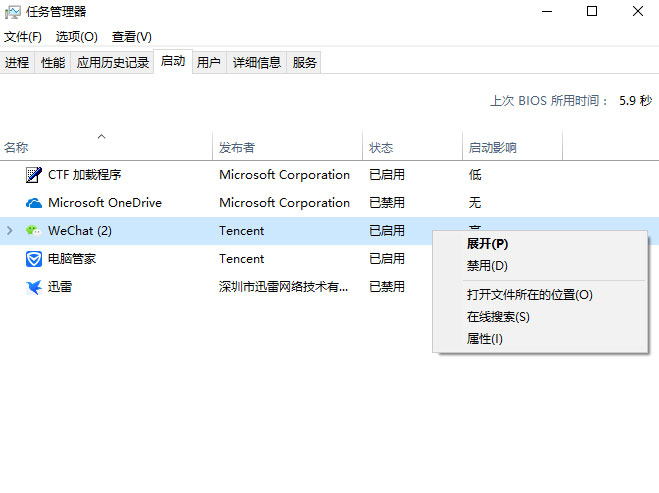This screenshot has width=659, height=493.
Task: Select the 启动 tab
Action: [x=173, y=61]
